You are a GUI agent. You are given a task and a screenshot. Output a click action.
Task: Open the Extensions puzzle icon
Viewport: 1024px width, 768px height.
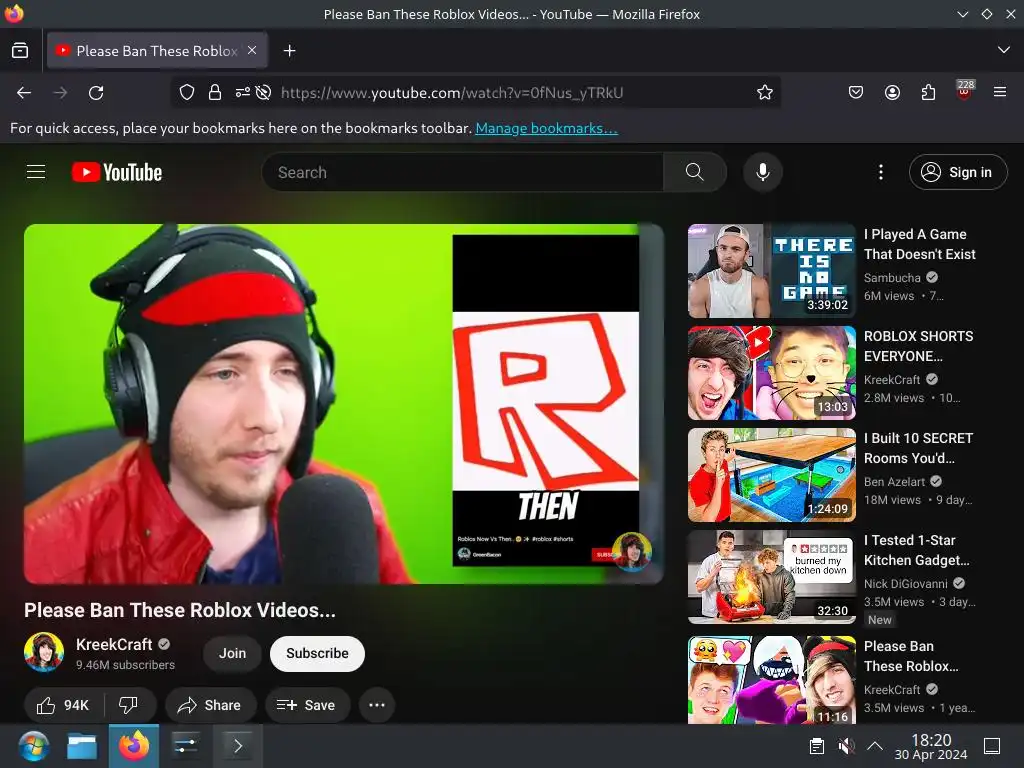pos(928,93)
